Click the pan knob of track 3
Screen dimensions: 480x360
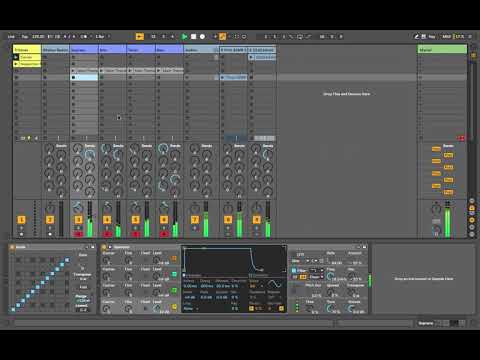click(78, 208)
